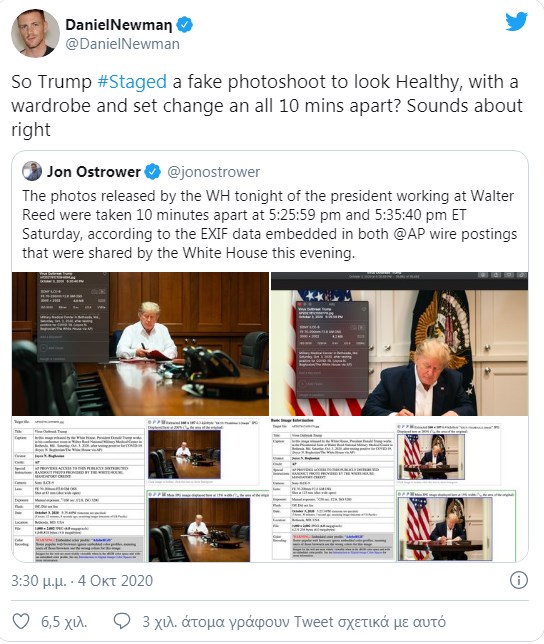Click the Twitter bird logo
Image resolution: width=544 pixels, height=644 pixels.
516,21
